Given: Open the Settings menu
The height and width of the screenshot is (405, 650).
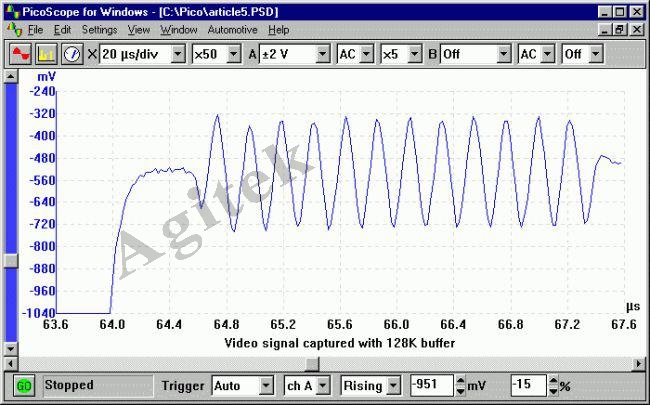Looking at the screenshot, I should (99, 30).
